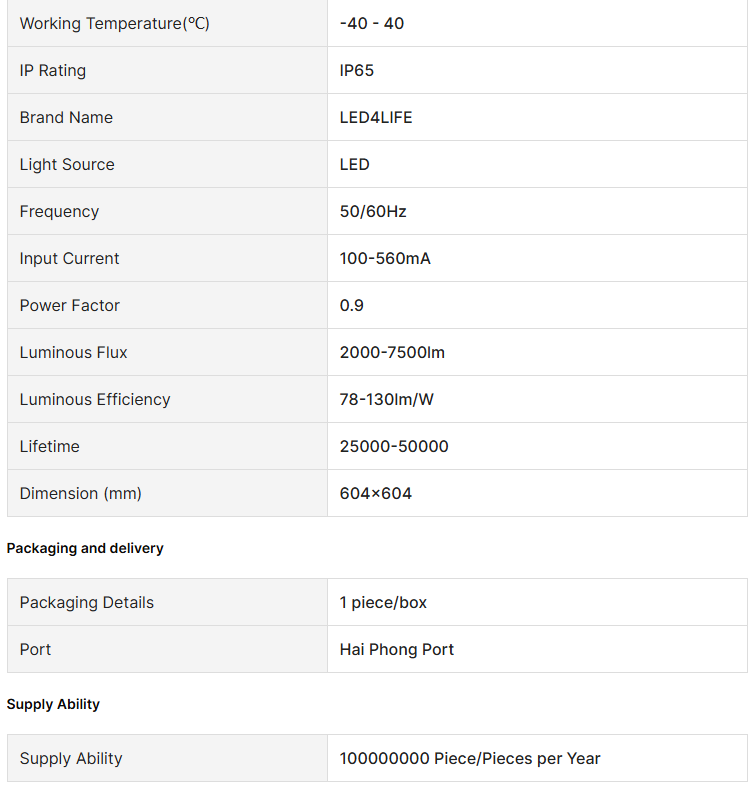Click the Supply Ability section heading
This screenshot has width=755, height=790.
click(x=53, y=704)
